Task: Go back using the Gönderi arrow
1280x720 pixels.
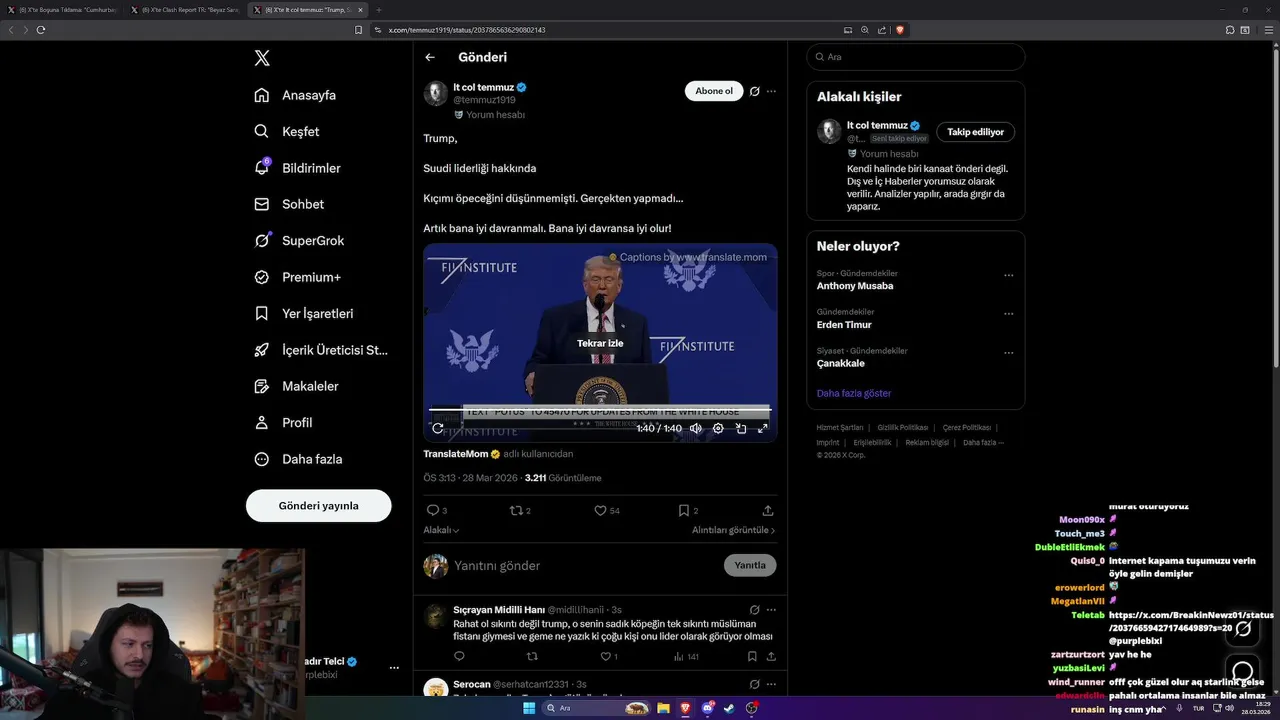Action: coord(430,57)
